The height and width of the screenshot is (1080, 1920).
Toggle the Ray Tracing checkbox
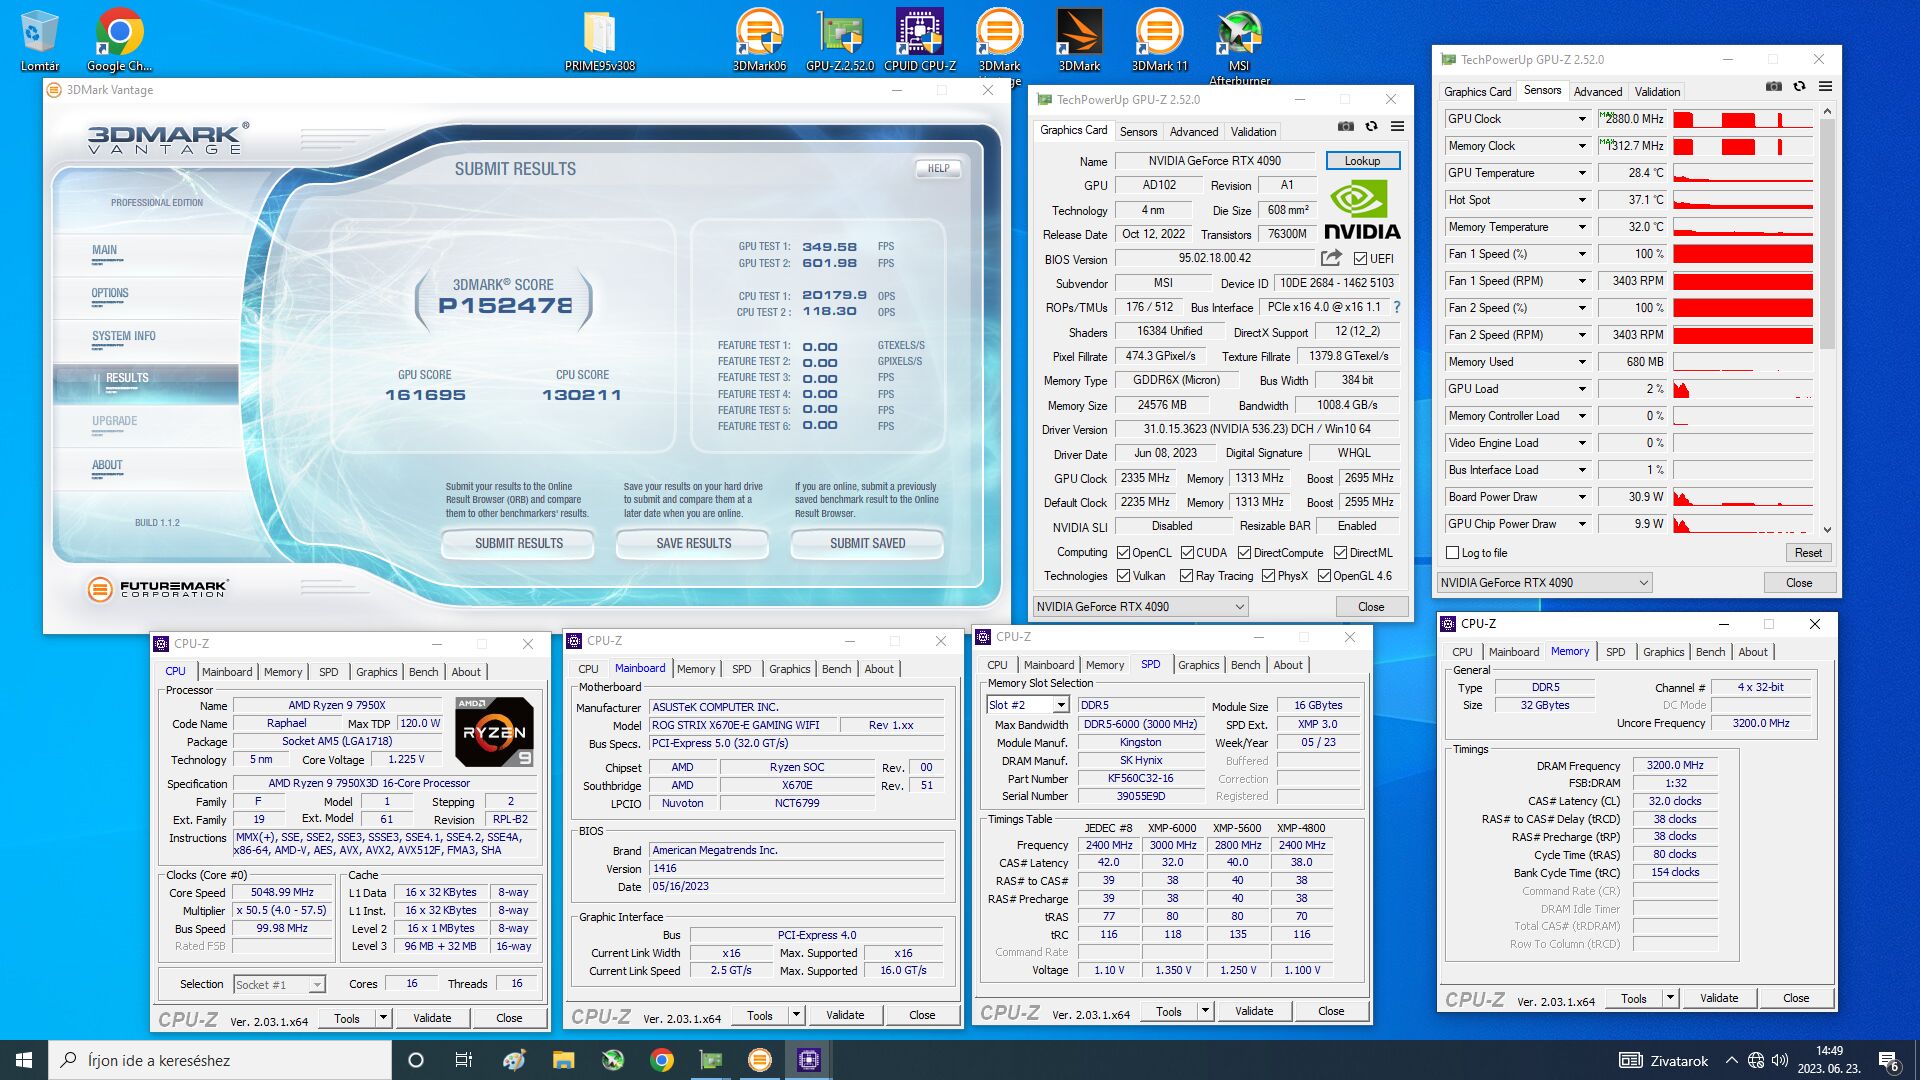click(1187, 576)
